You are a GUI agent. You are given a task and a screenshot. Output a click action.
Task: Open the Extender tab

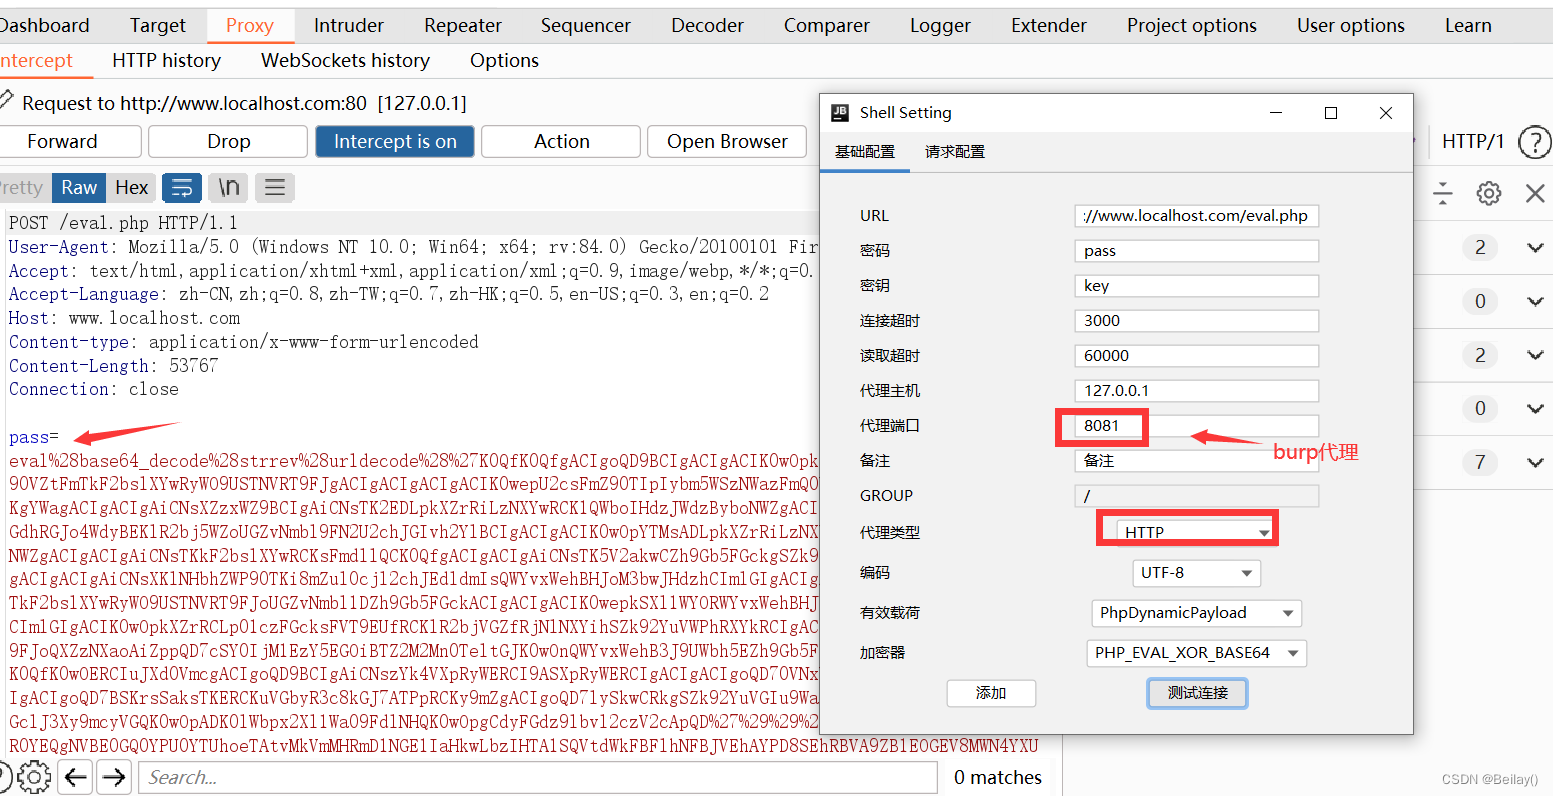pyautogui.click(x=1049, y=25)
